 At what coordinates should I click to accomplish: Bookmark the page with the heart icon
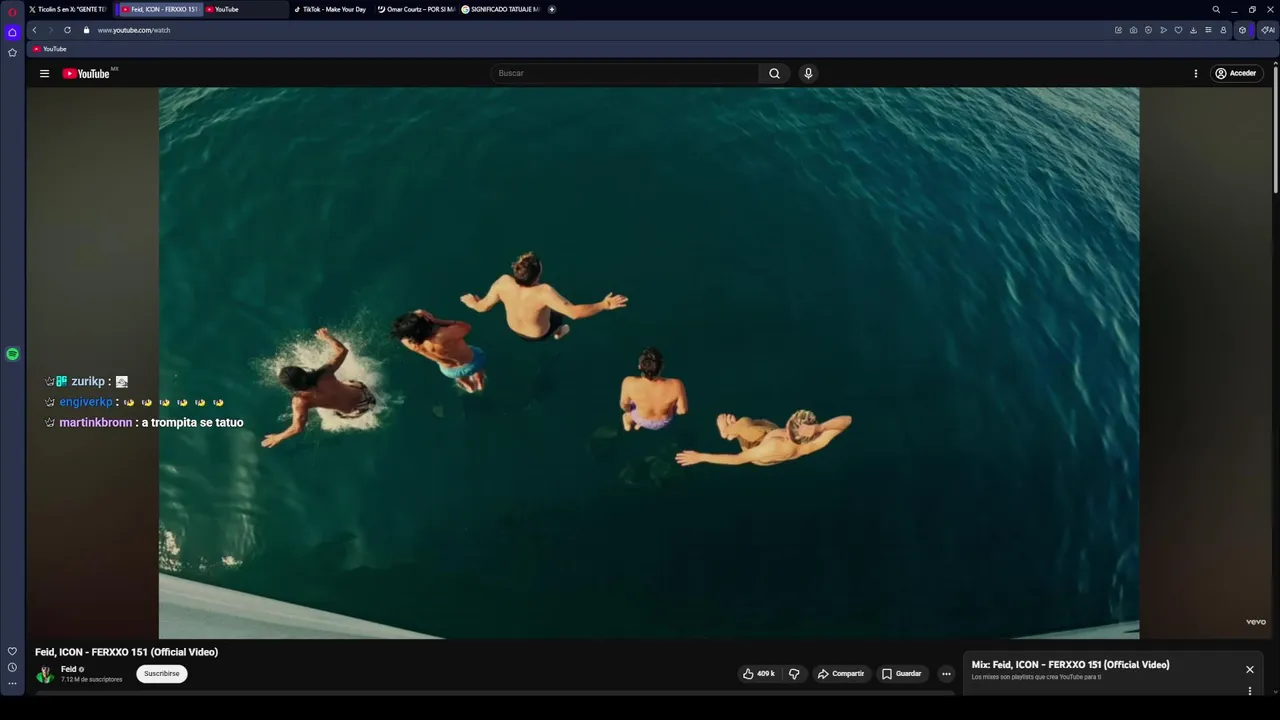click(x=1178, y=30)
